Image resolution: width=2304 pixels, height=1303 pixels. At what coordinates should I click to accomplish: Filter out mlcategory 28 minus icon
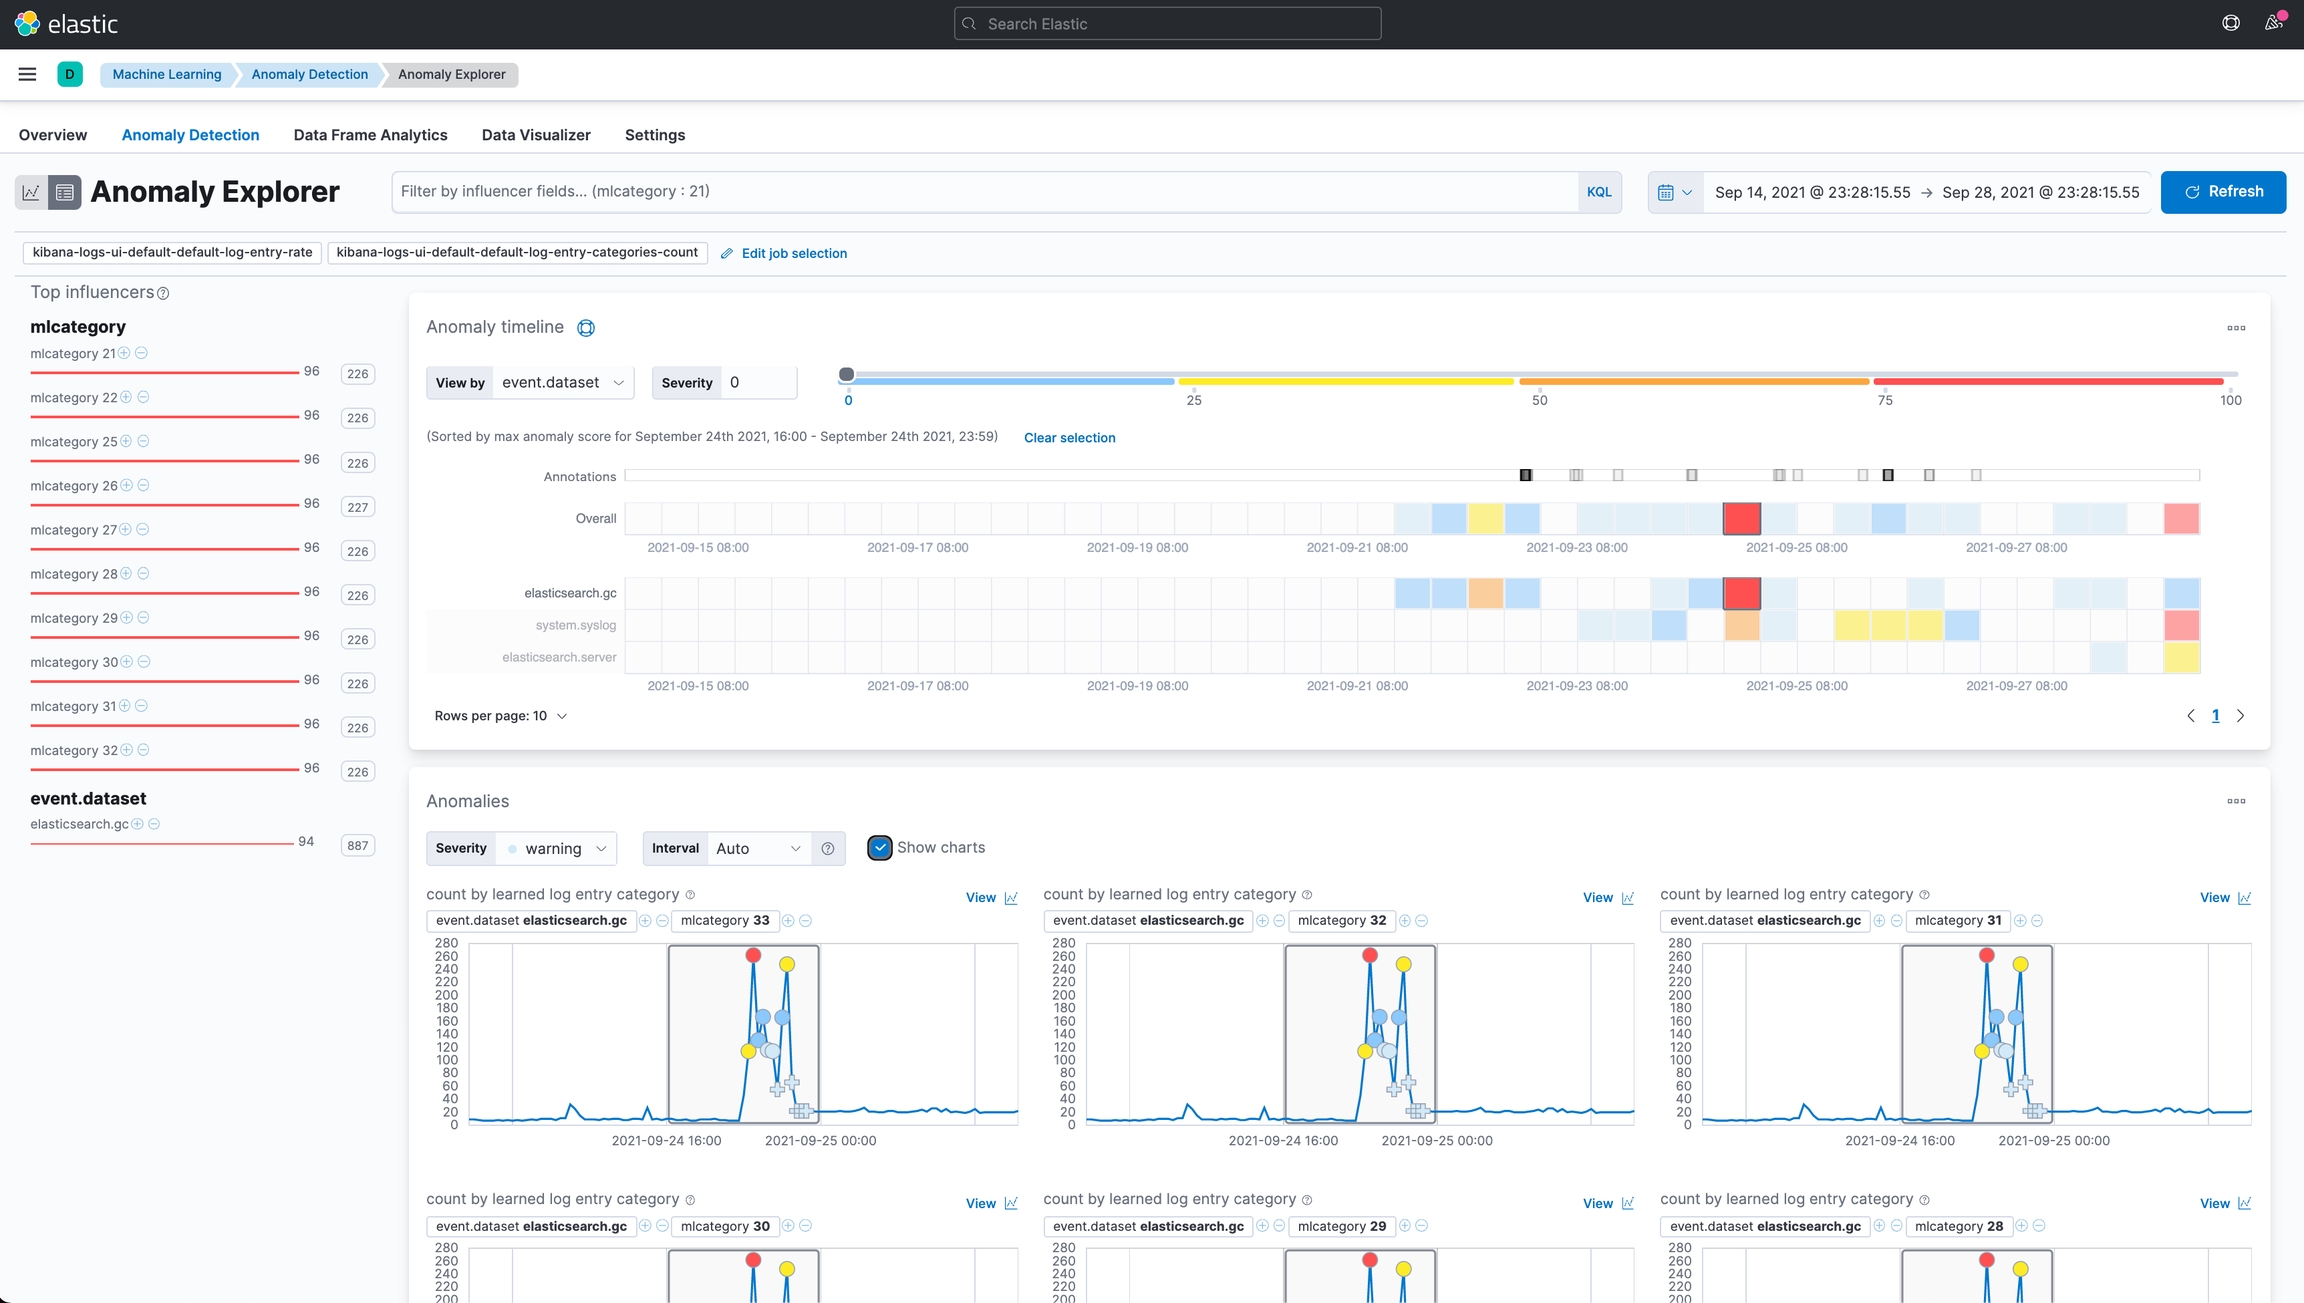click(x=143, y=573)
